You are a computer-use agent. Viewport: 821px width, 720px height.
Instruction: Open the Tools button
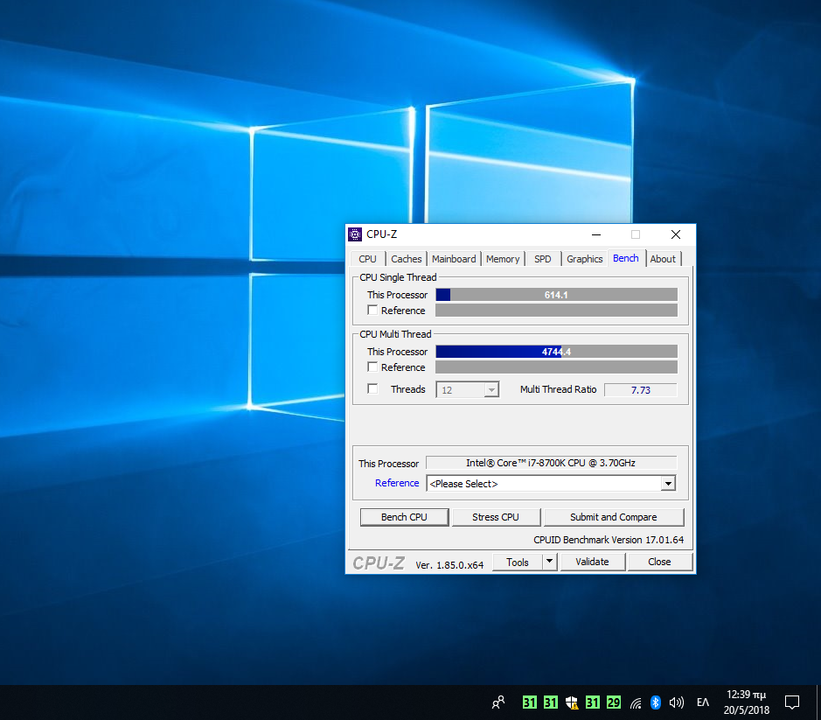tap(517, 562)
